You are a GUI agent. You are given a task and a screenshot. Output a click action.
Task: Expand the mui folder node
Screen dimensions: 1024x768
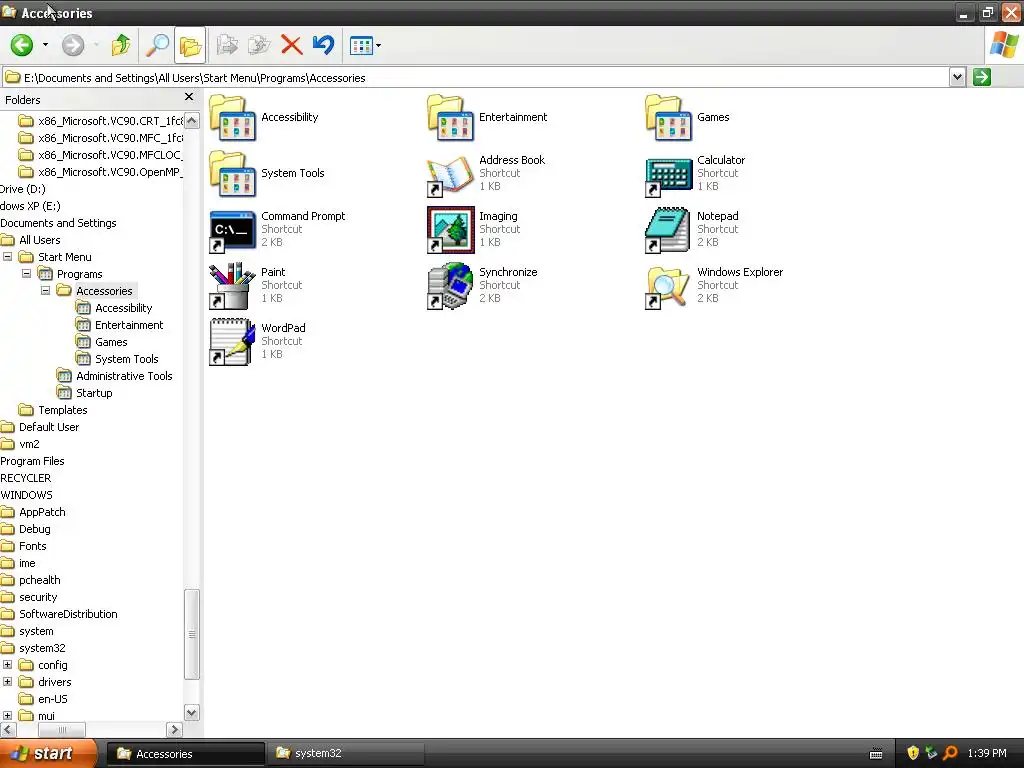tap(7, 716)
